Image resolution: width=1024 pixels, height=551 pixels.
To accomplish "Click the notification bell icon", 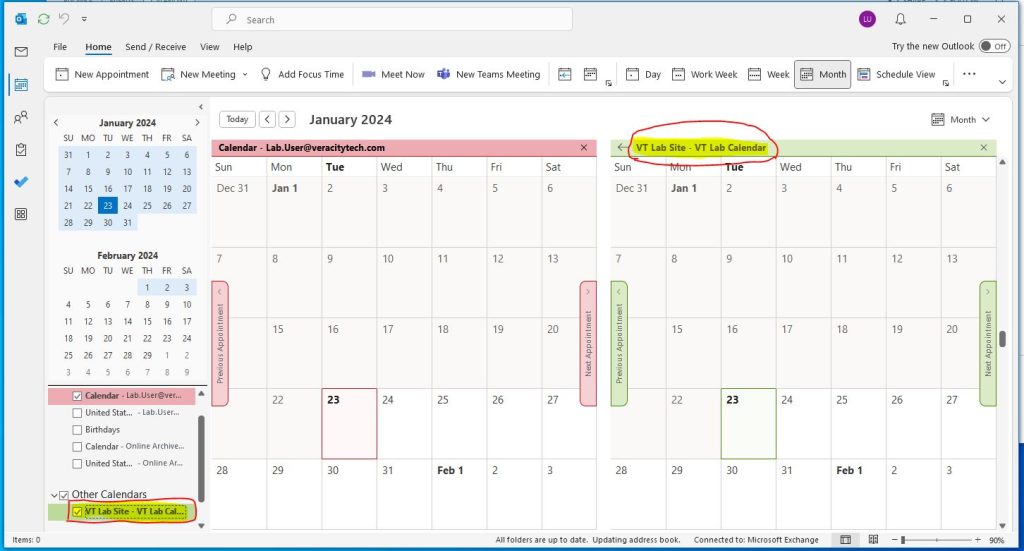I will [x=901, y=19].
